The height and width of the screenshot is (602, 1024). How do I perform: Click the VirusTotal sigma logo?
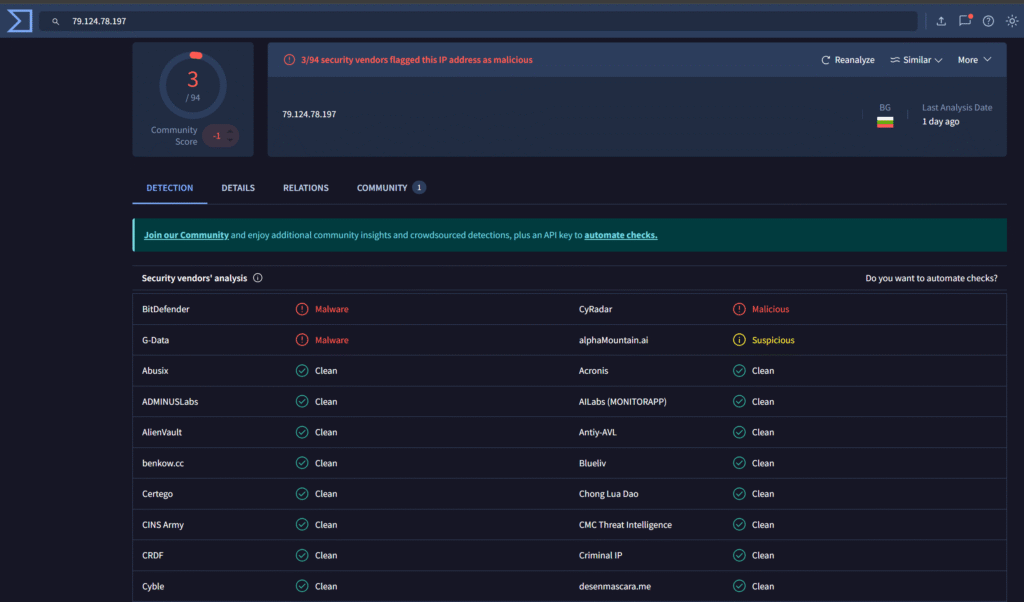20,21
